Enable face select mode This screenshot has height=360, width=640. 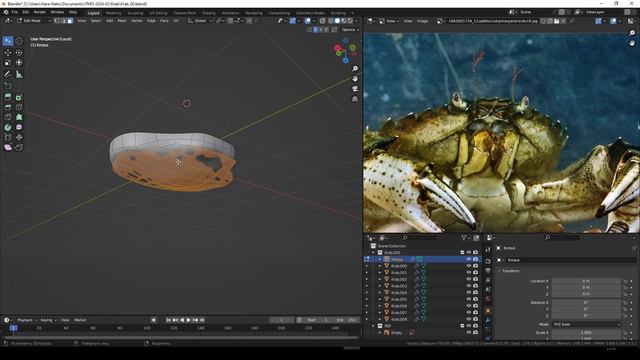point(70,21)
